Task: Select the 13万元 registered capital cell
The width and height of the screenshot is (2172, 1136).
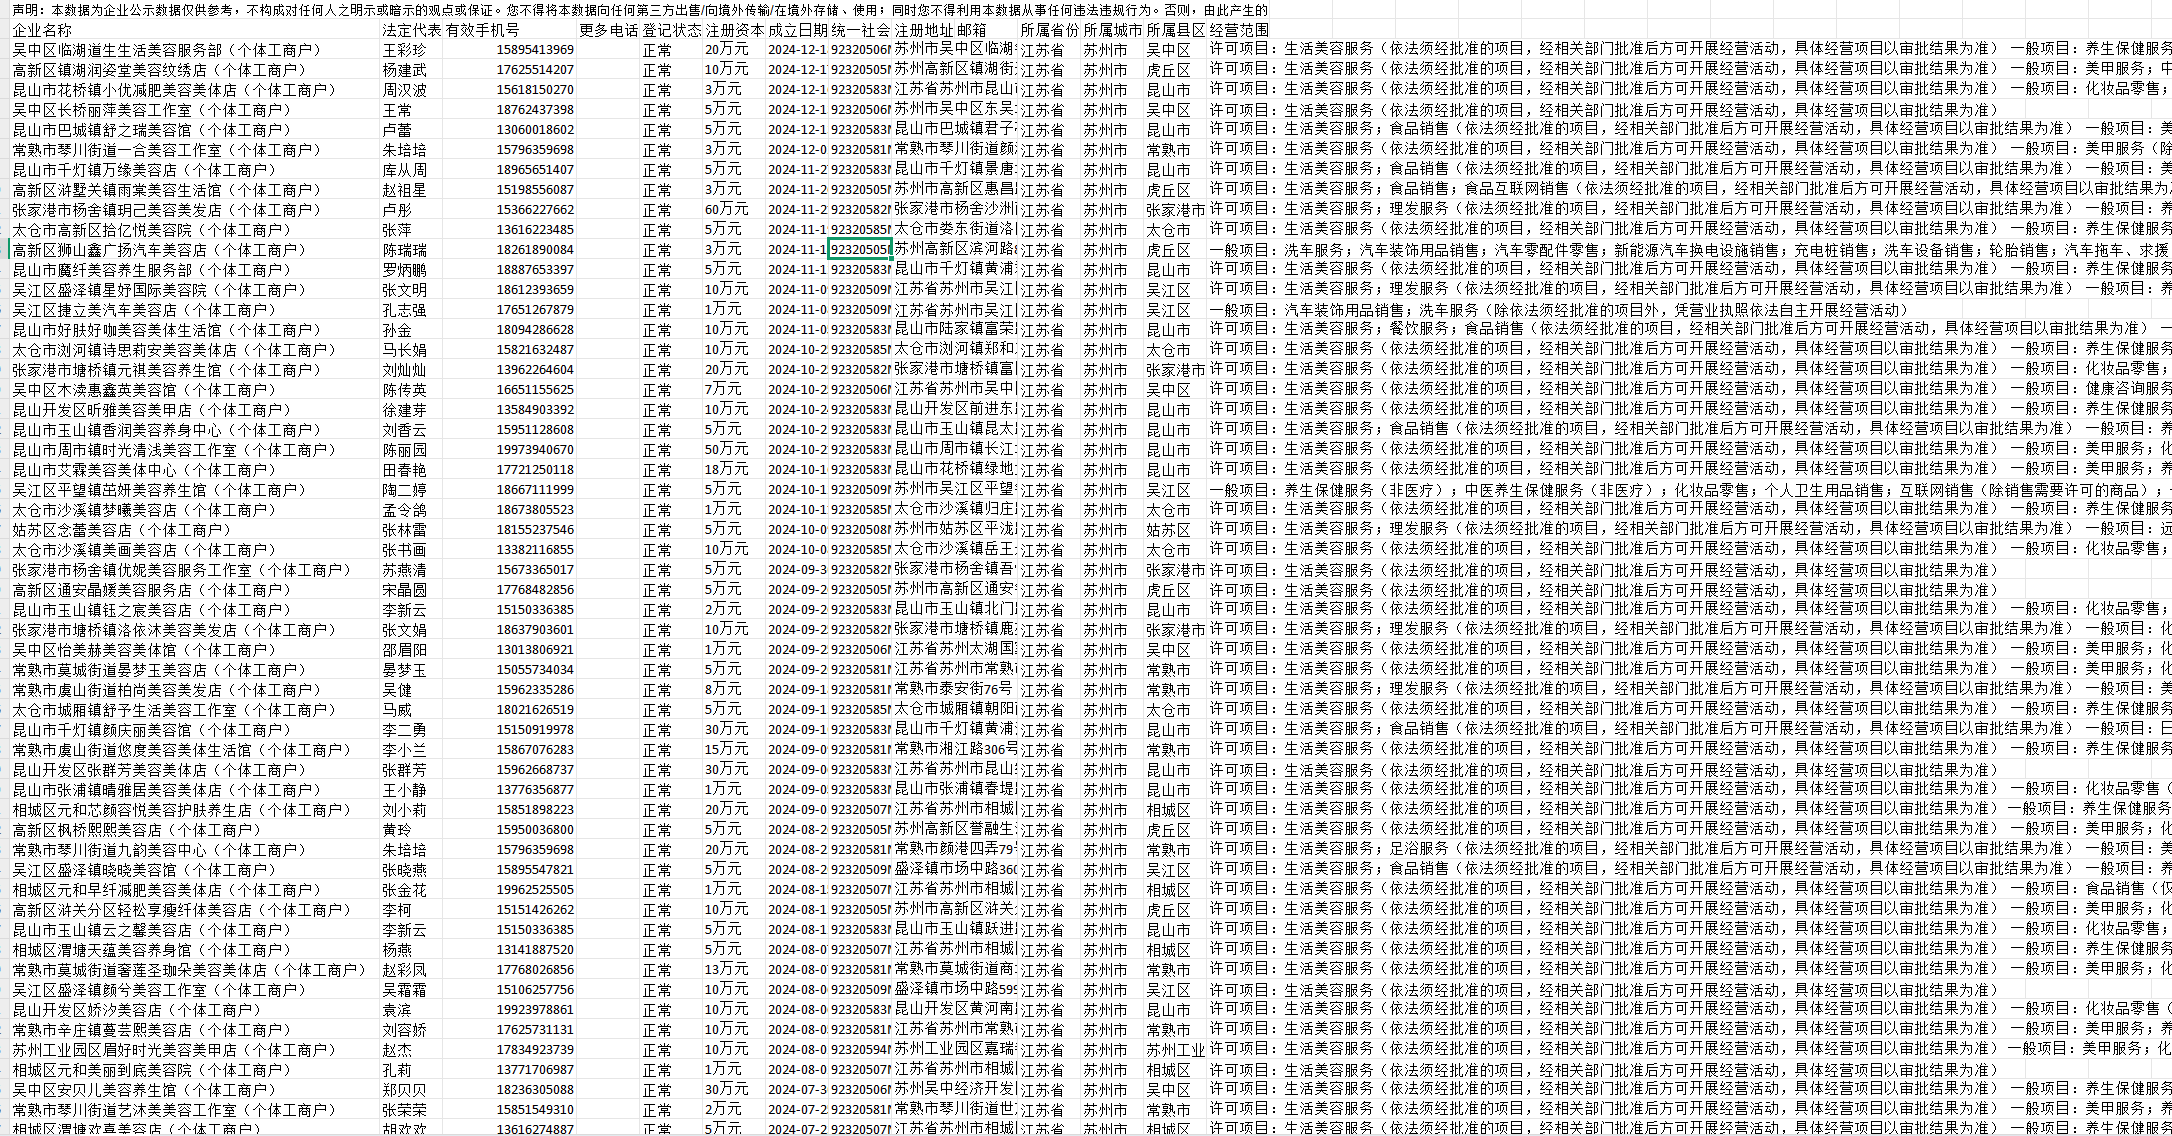Action: point(726,970)
